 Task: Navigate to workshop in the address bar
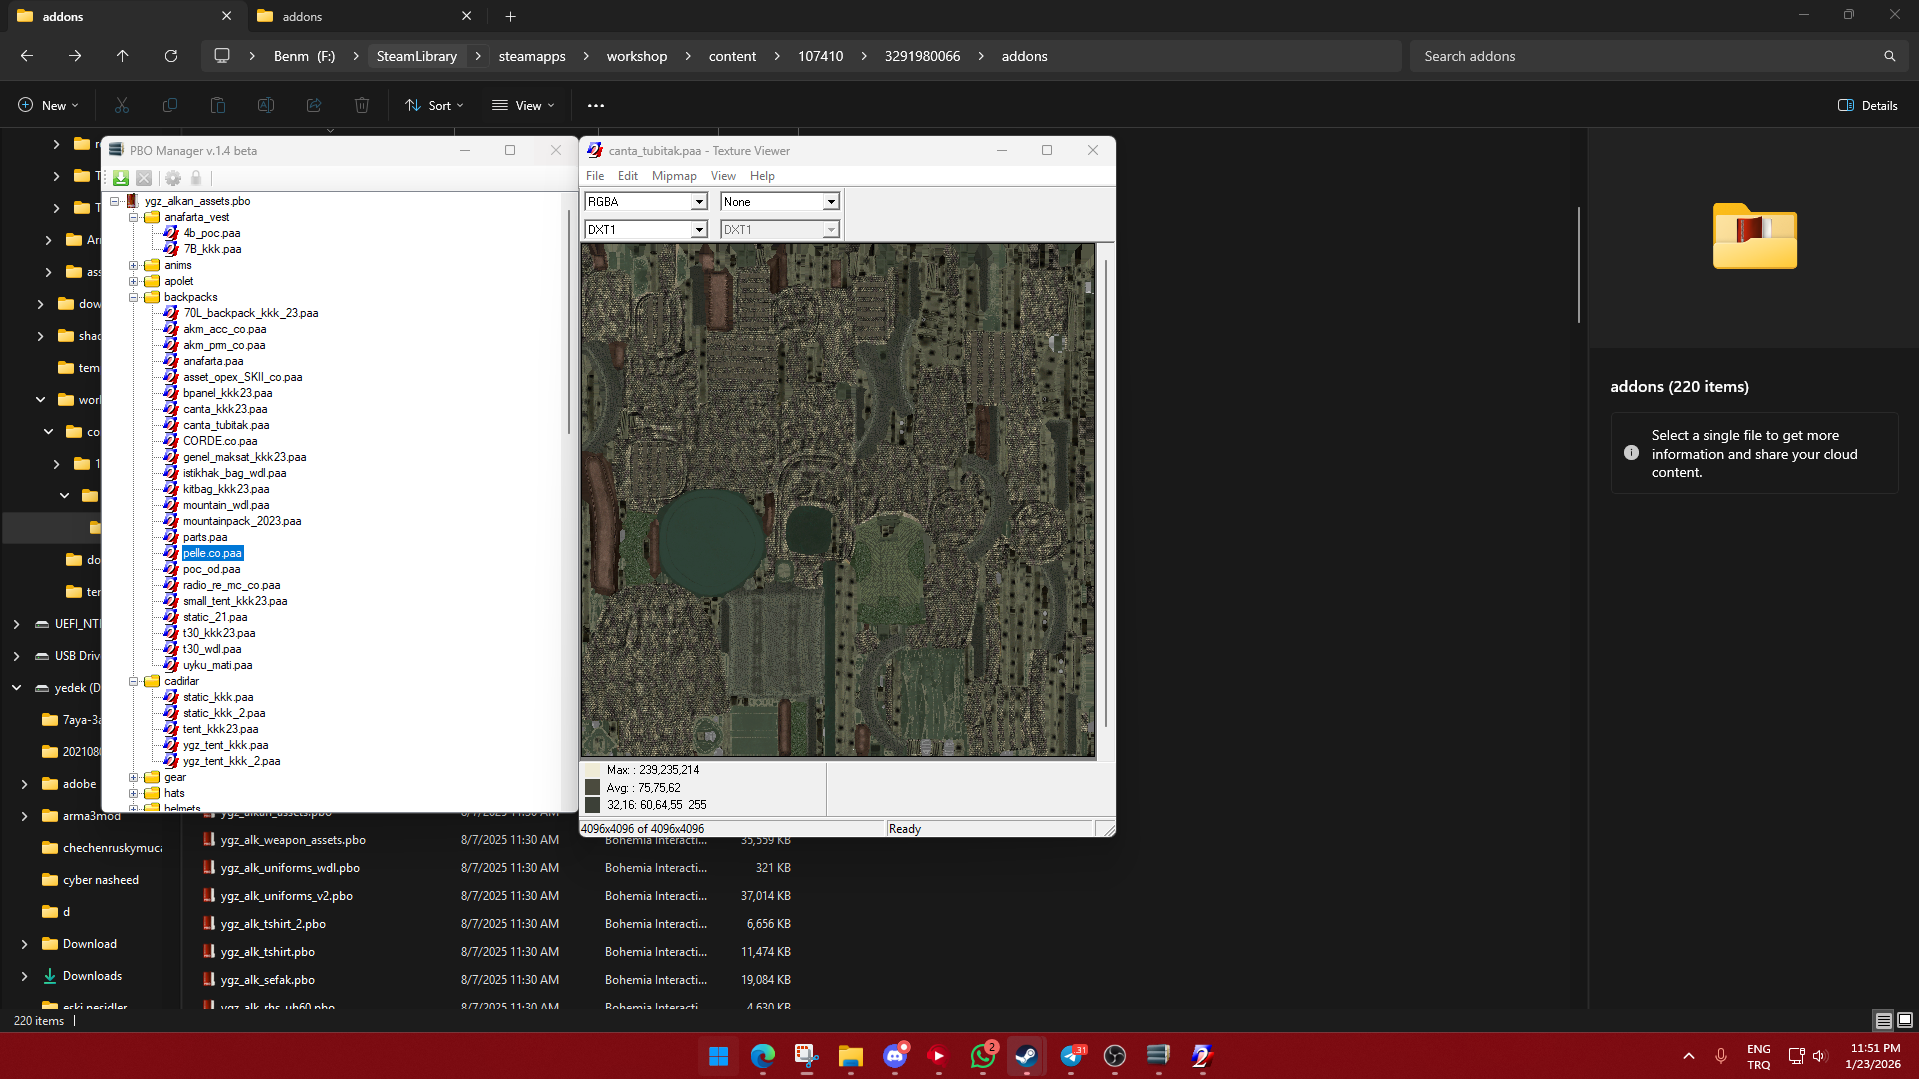pyautogui.click(x=636, y=56)
